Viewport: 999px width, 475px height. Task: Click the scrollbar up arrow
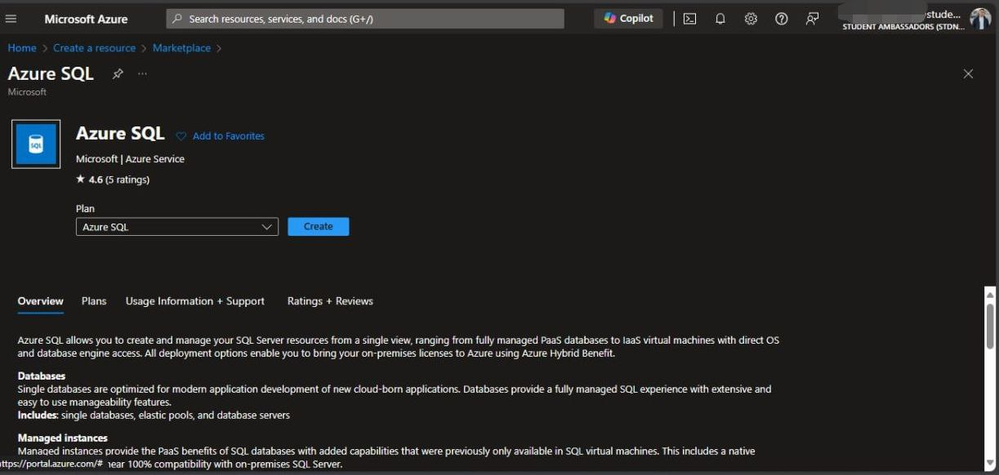(989, 294)
